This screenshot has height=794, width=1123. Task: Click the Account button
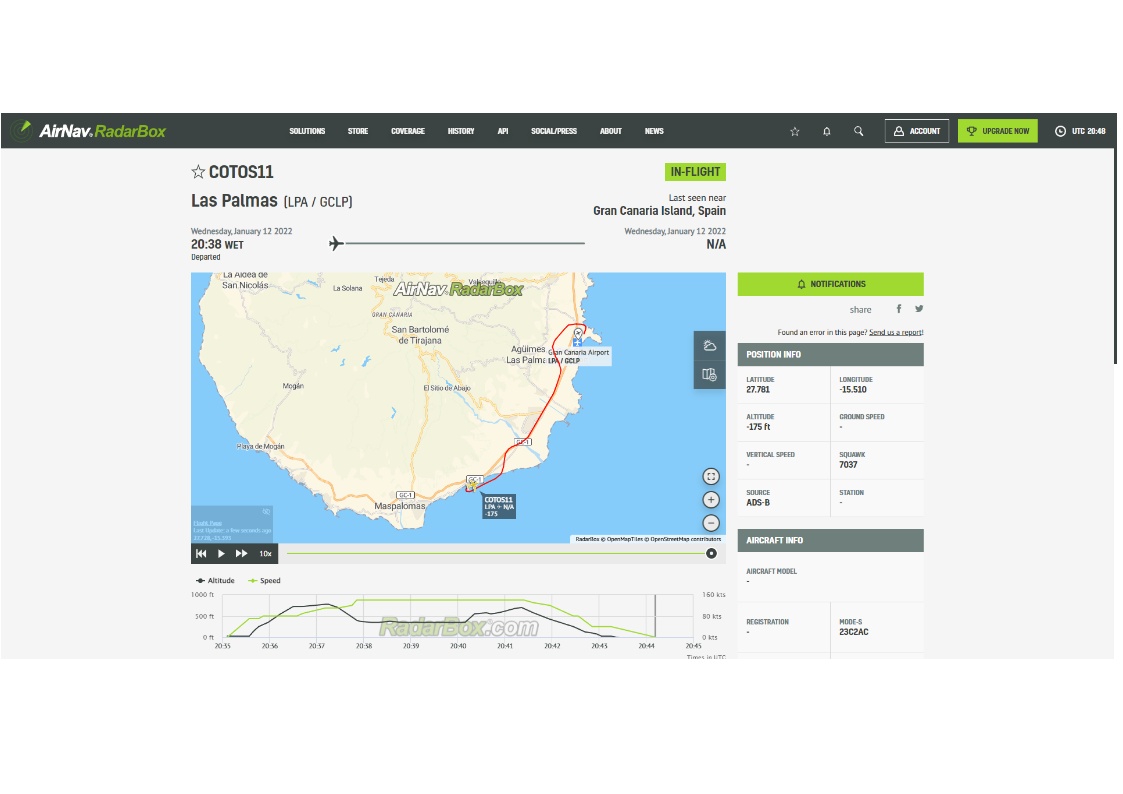pyautogui.click(x=917, y=131)
